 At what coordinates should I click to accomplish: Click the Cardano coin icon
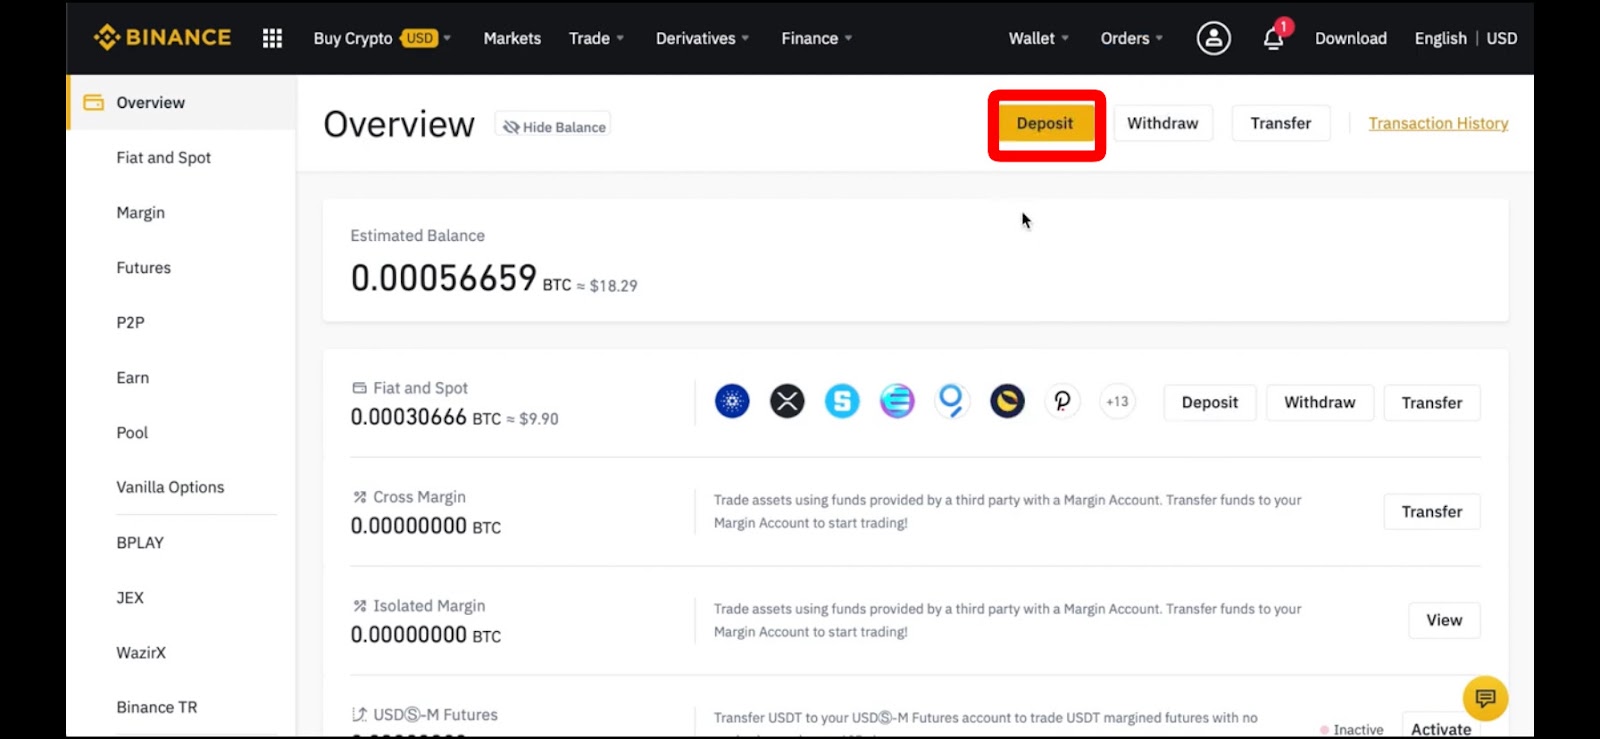point(732,402)
